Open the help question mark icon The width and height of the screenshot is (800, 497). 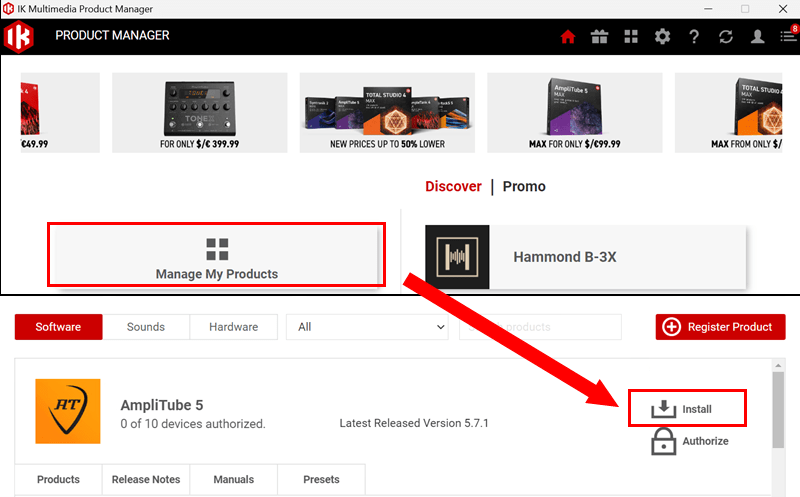(694, 36)
